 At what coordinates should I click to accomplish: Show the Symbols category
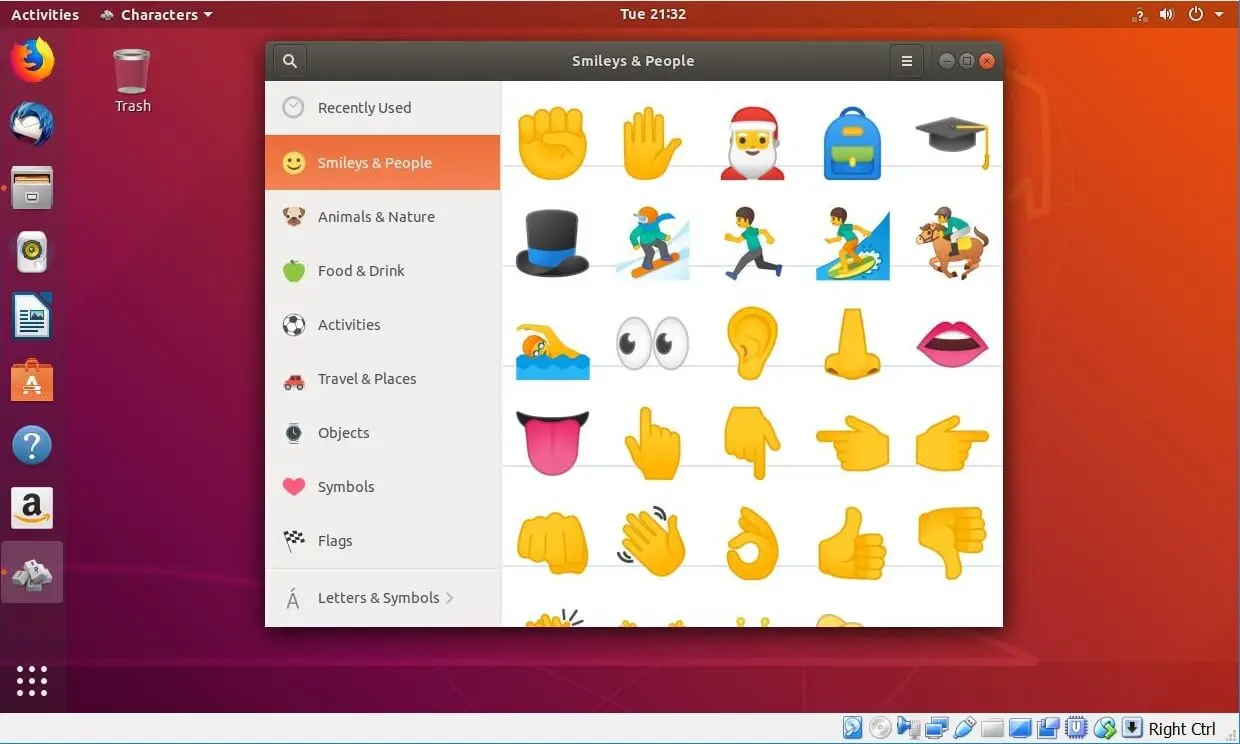(x=383, y=486)
